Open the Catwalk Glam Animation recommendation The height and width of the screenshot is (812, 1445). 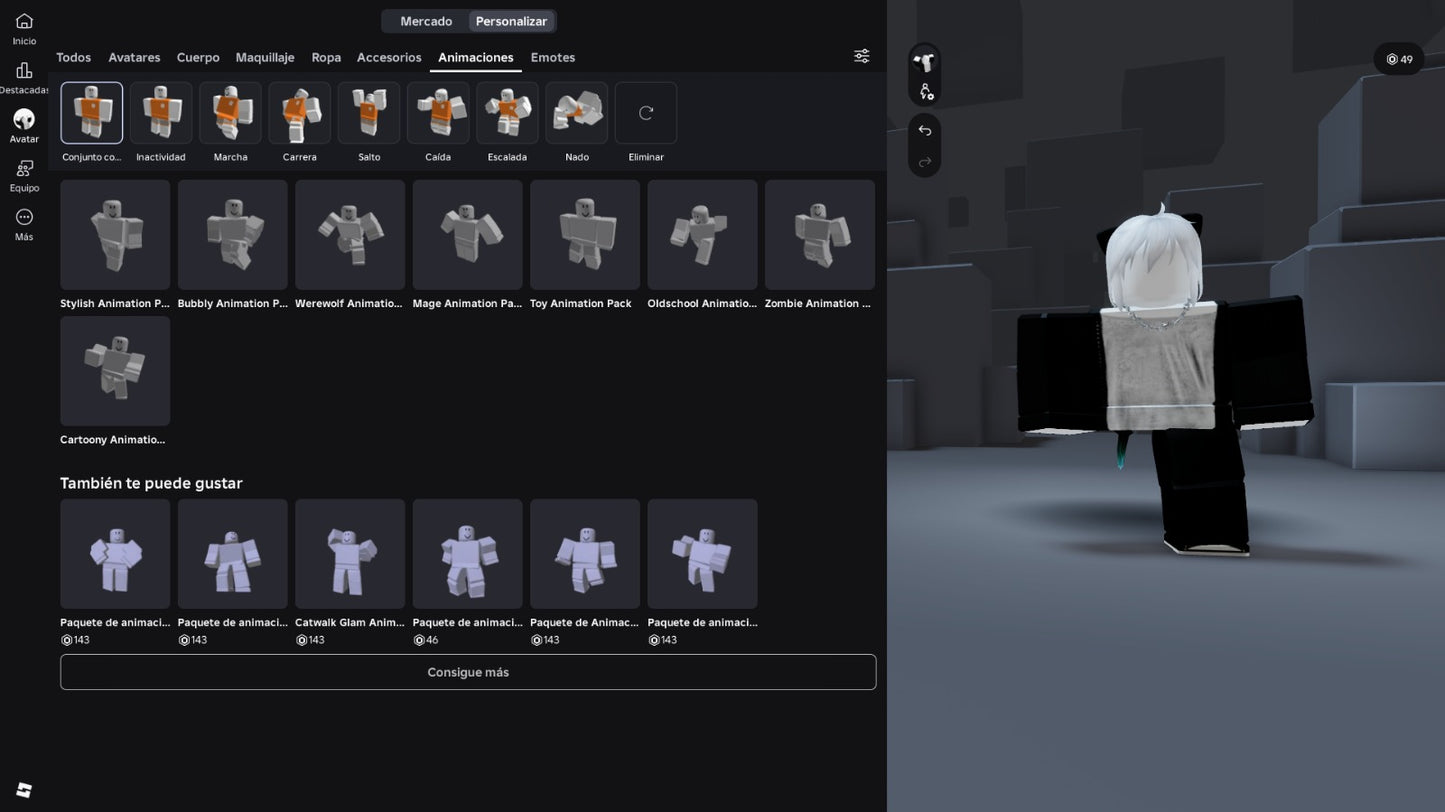[x=350, y=554]
